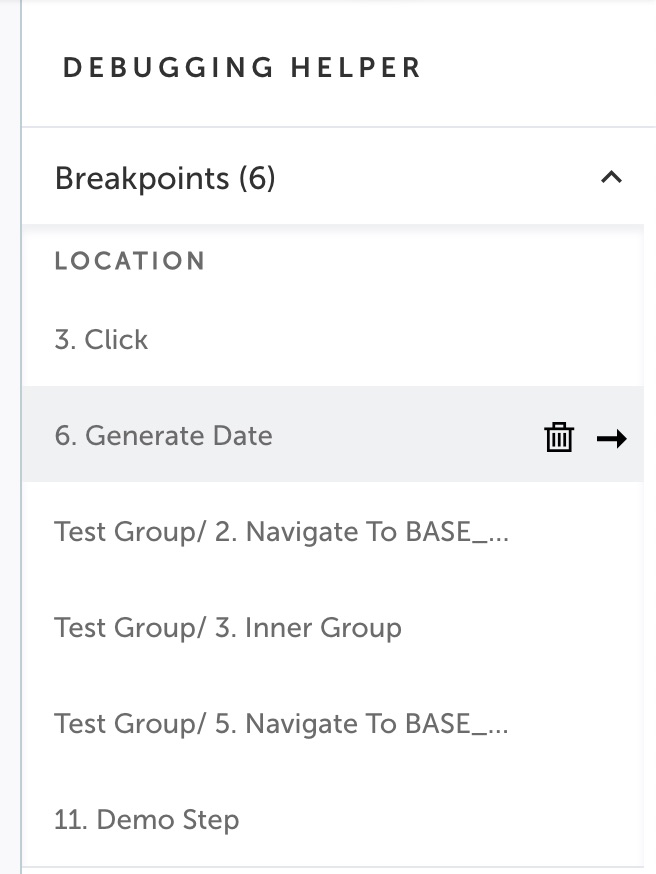
Task: Click the Breakpoints (6) section header label
Action: (165, 178)
